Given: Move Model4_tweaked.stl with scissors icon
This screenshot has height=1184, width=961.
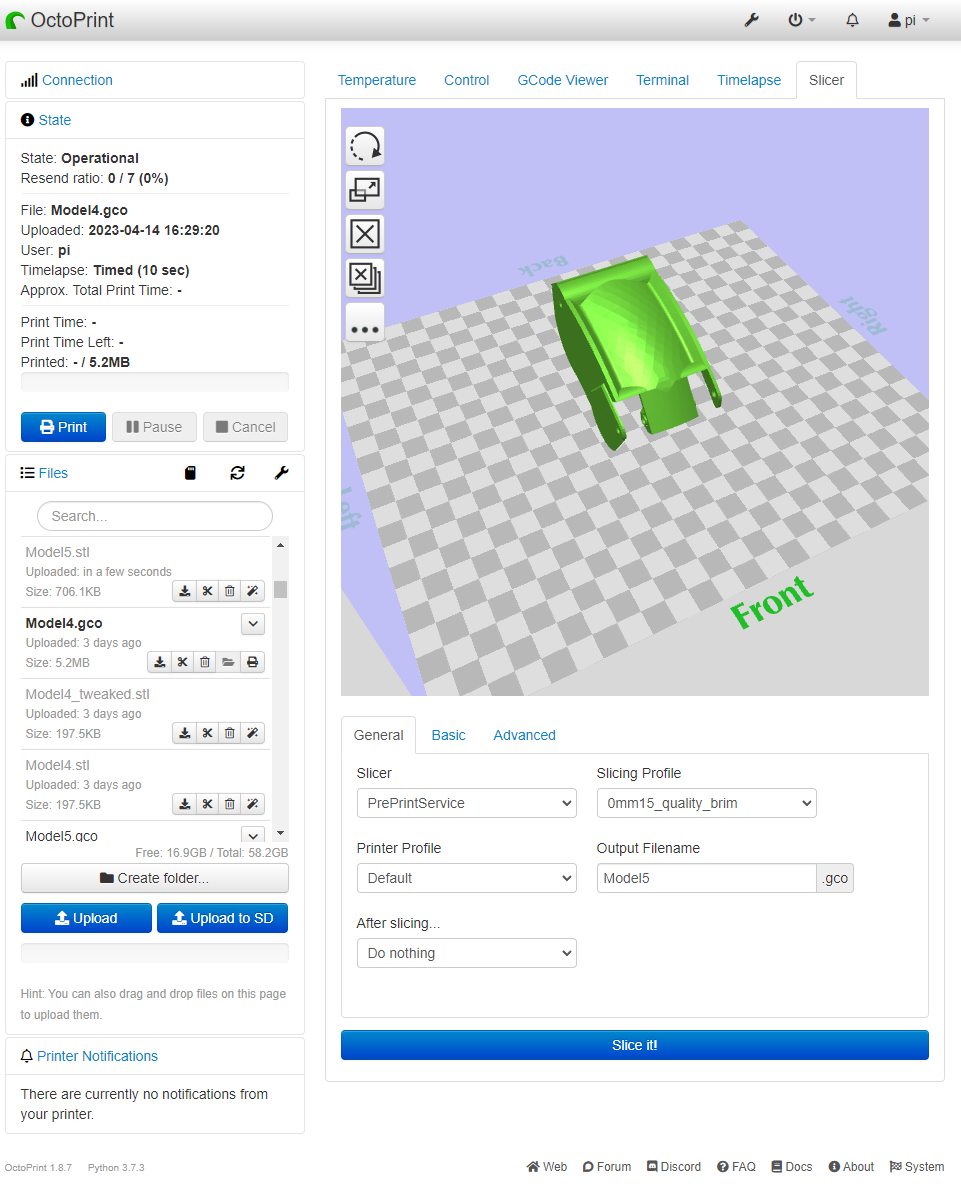Looking at the screenshot, I should (207, 733).
